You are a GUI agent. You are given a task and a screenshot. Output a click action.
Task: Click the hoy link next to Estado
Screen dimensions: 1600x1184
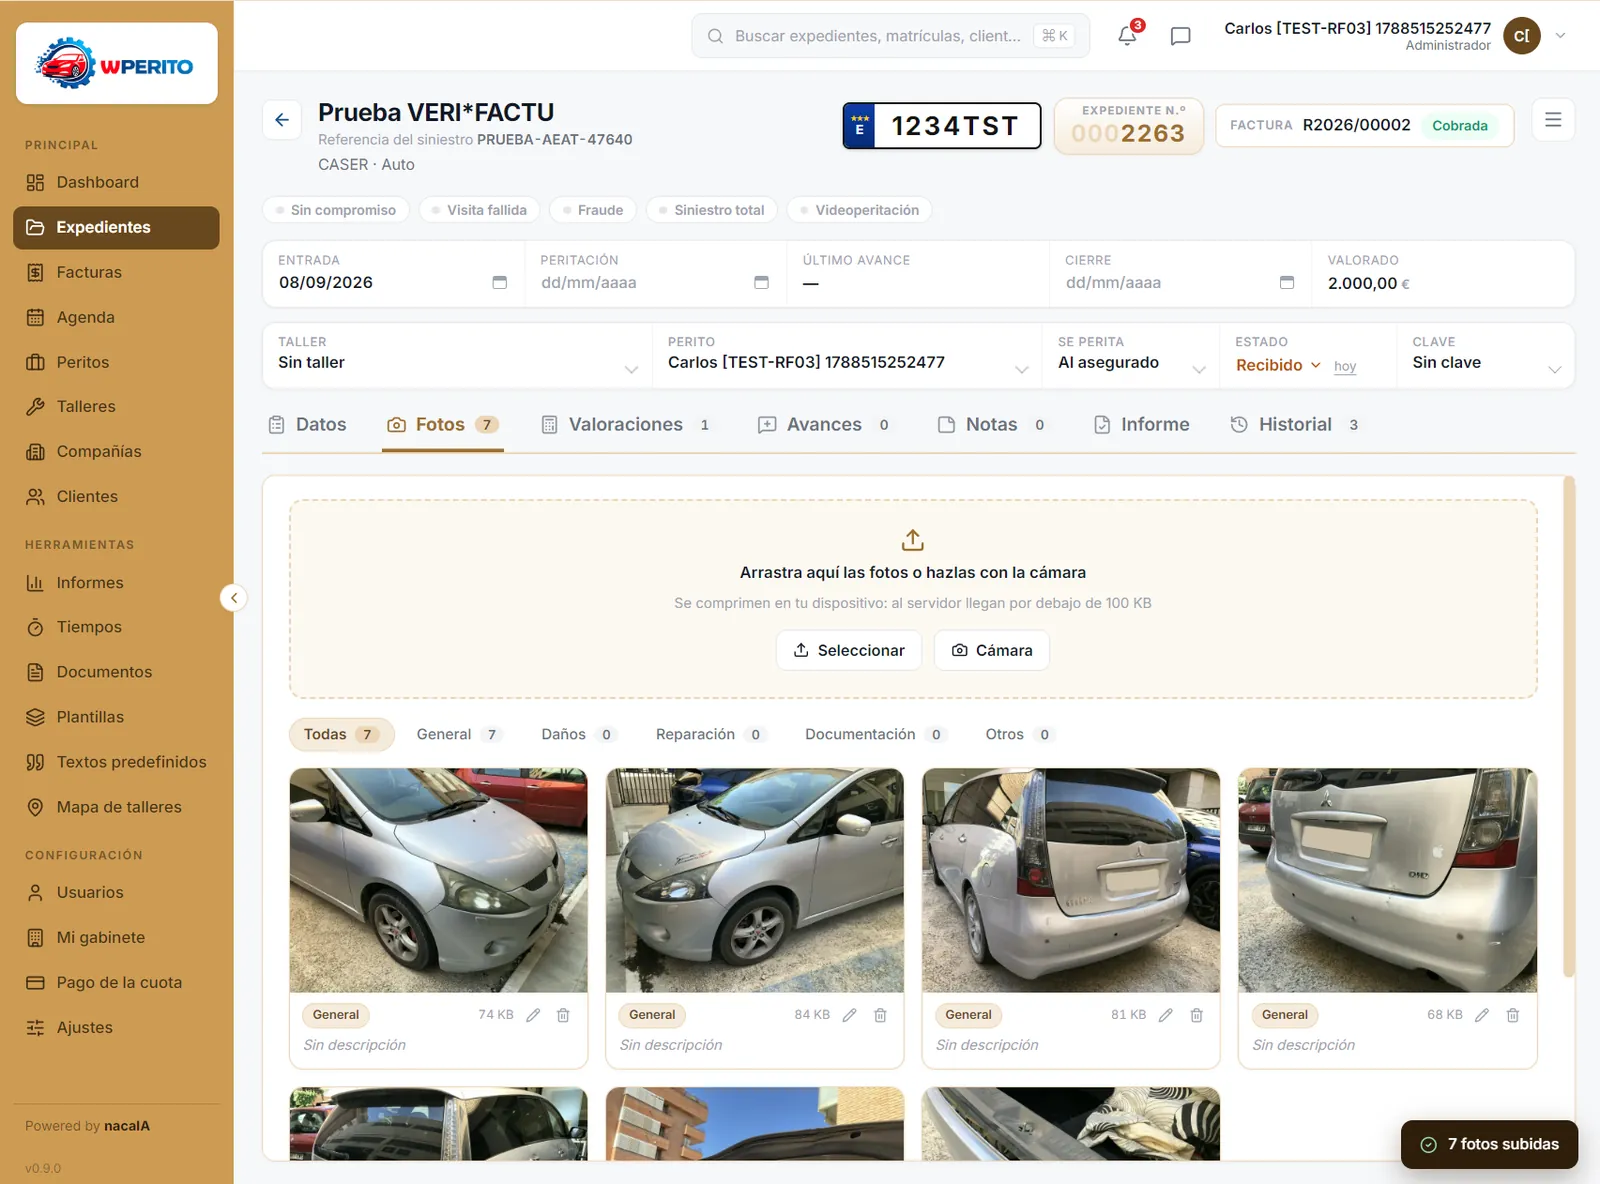1345,367
